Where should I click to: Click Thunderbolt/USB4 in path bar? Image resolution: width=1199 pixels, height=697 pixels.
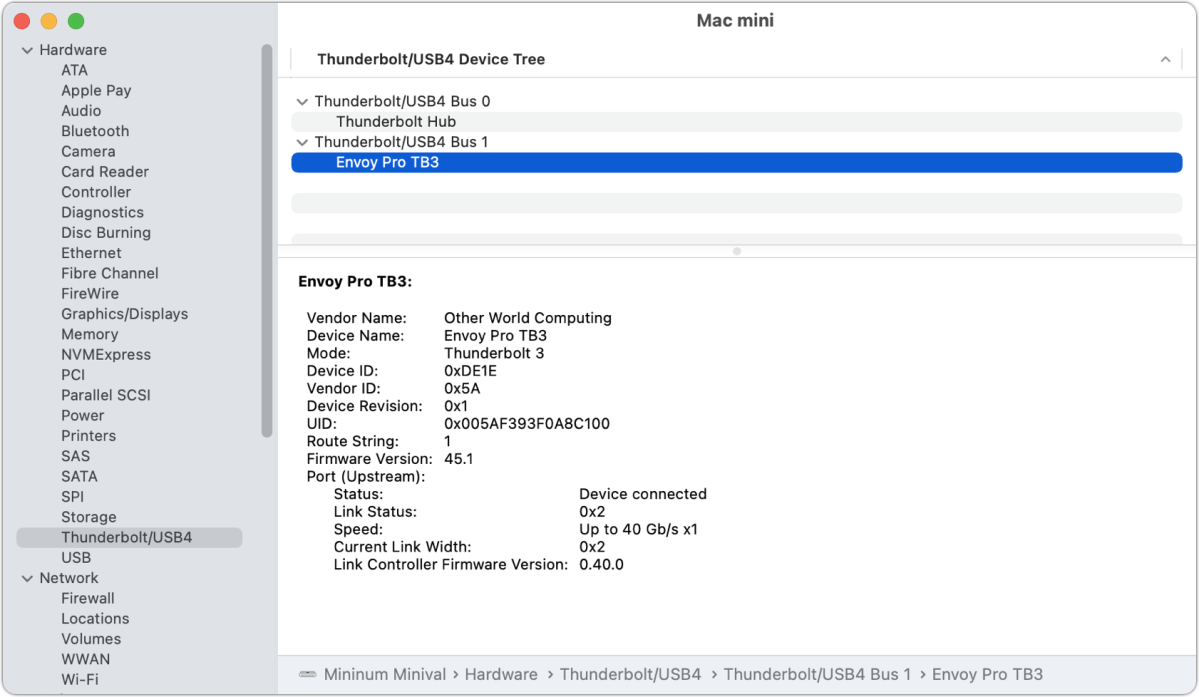630,674
